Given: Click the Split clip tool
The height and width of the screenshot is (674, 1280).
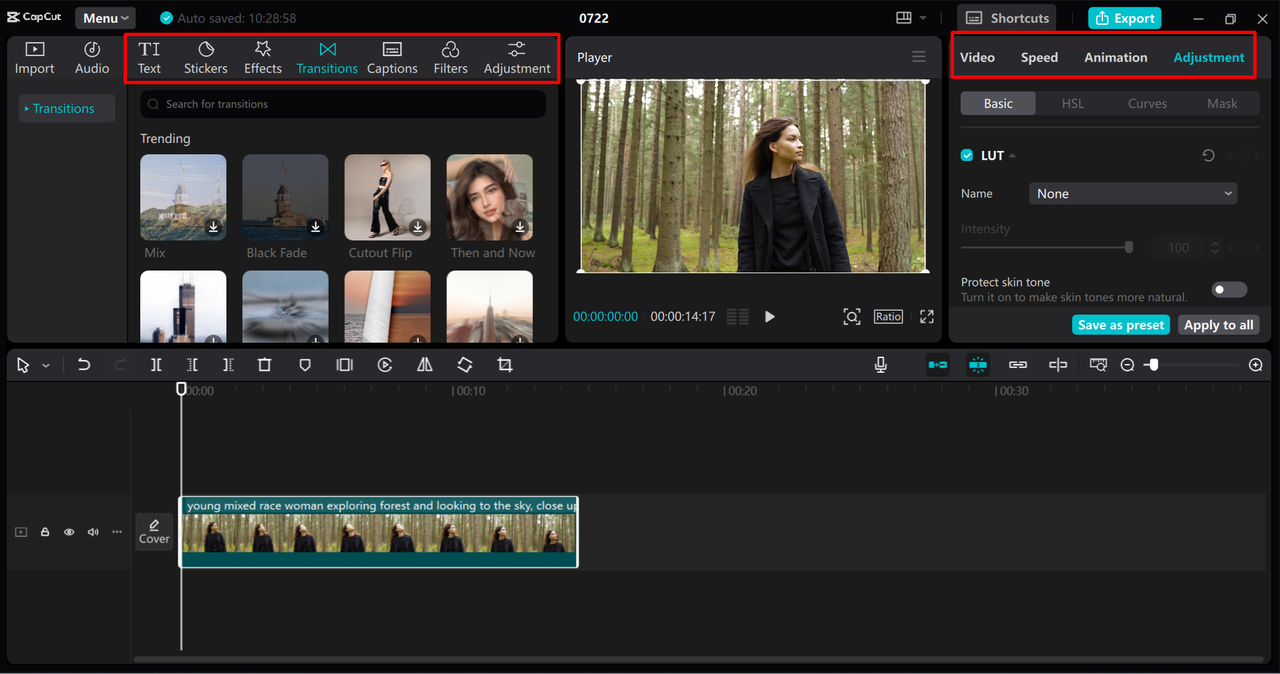Looking at the screenshot, I should coord(156,365).
